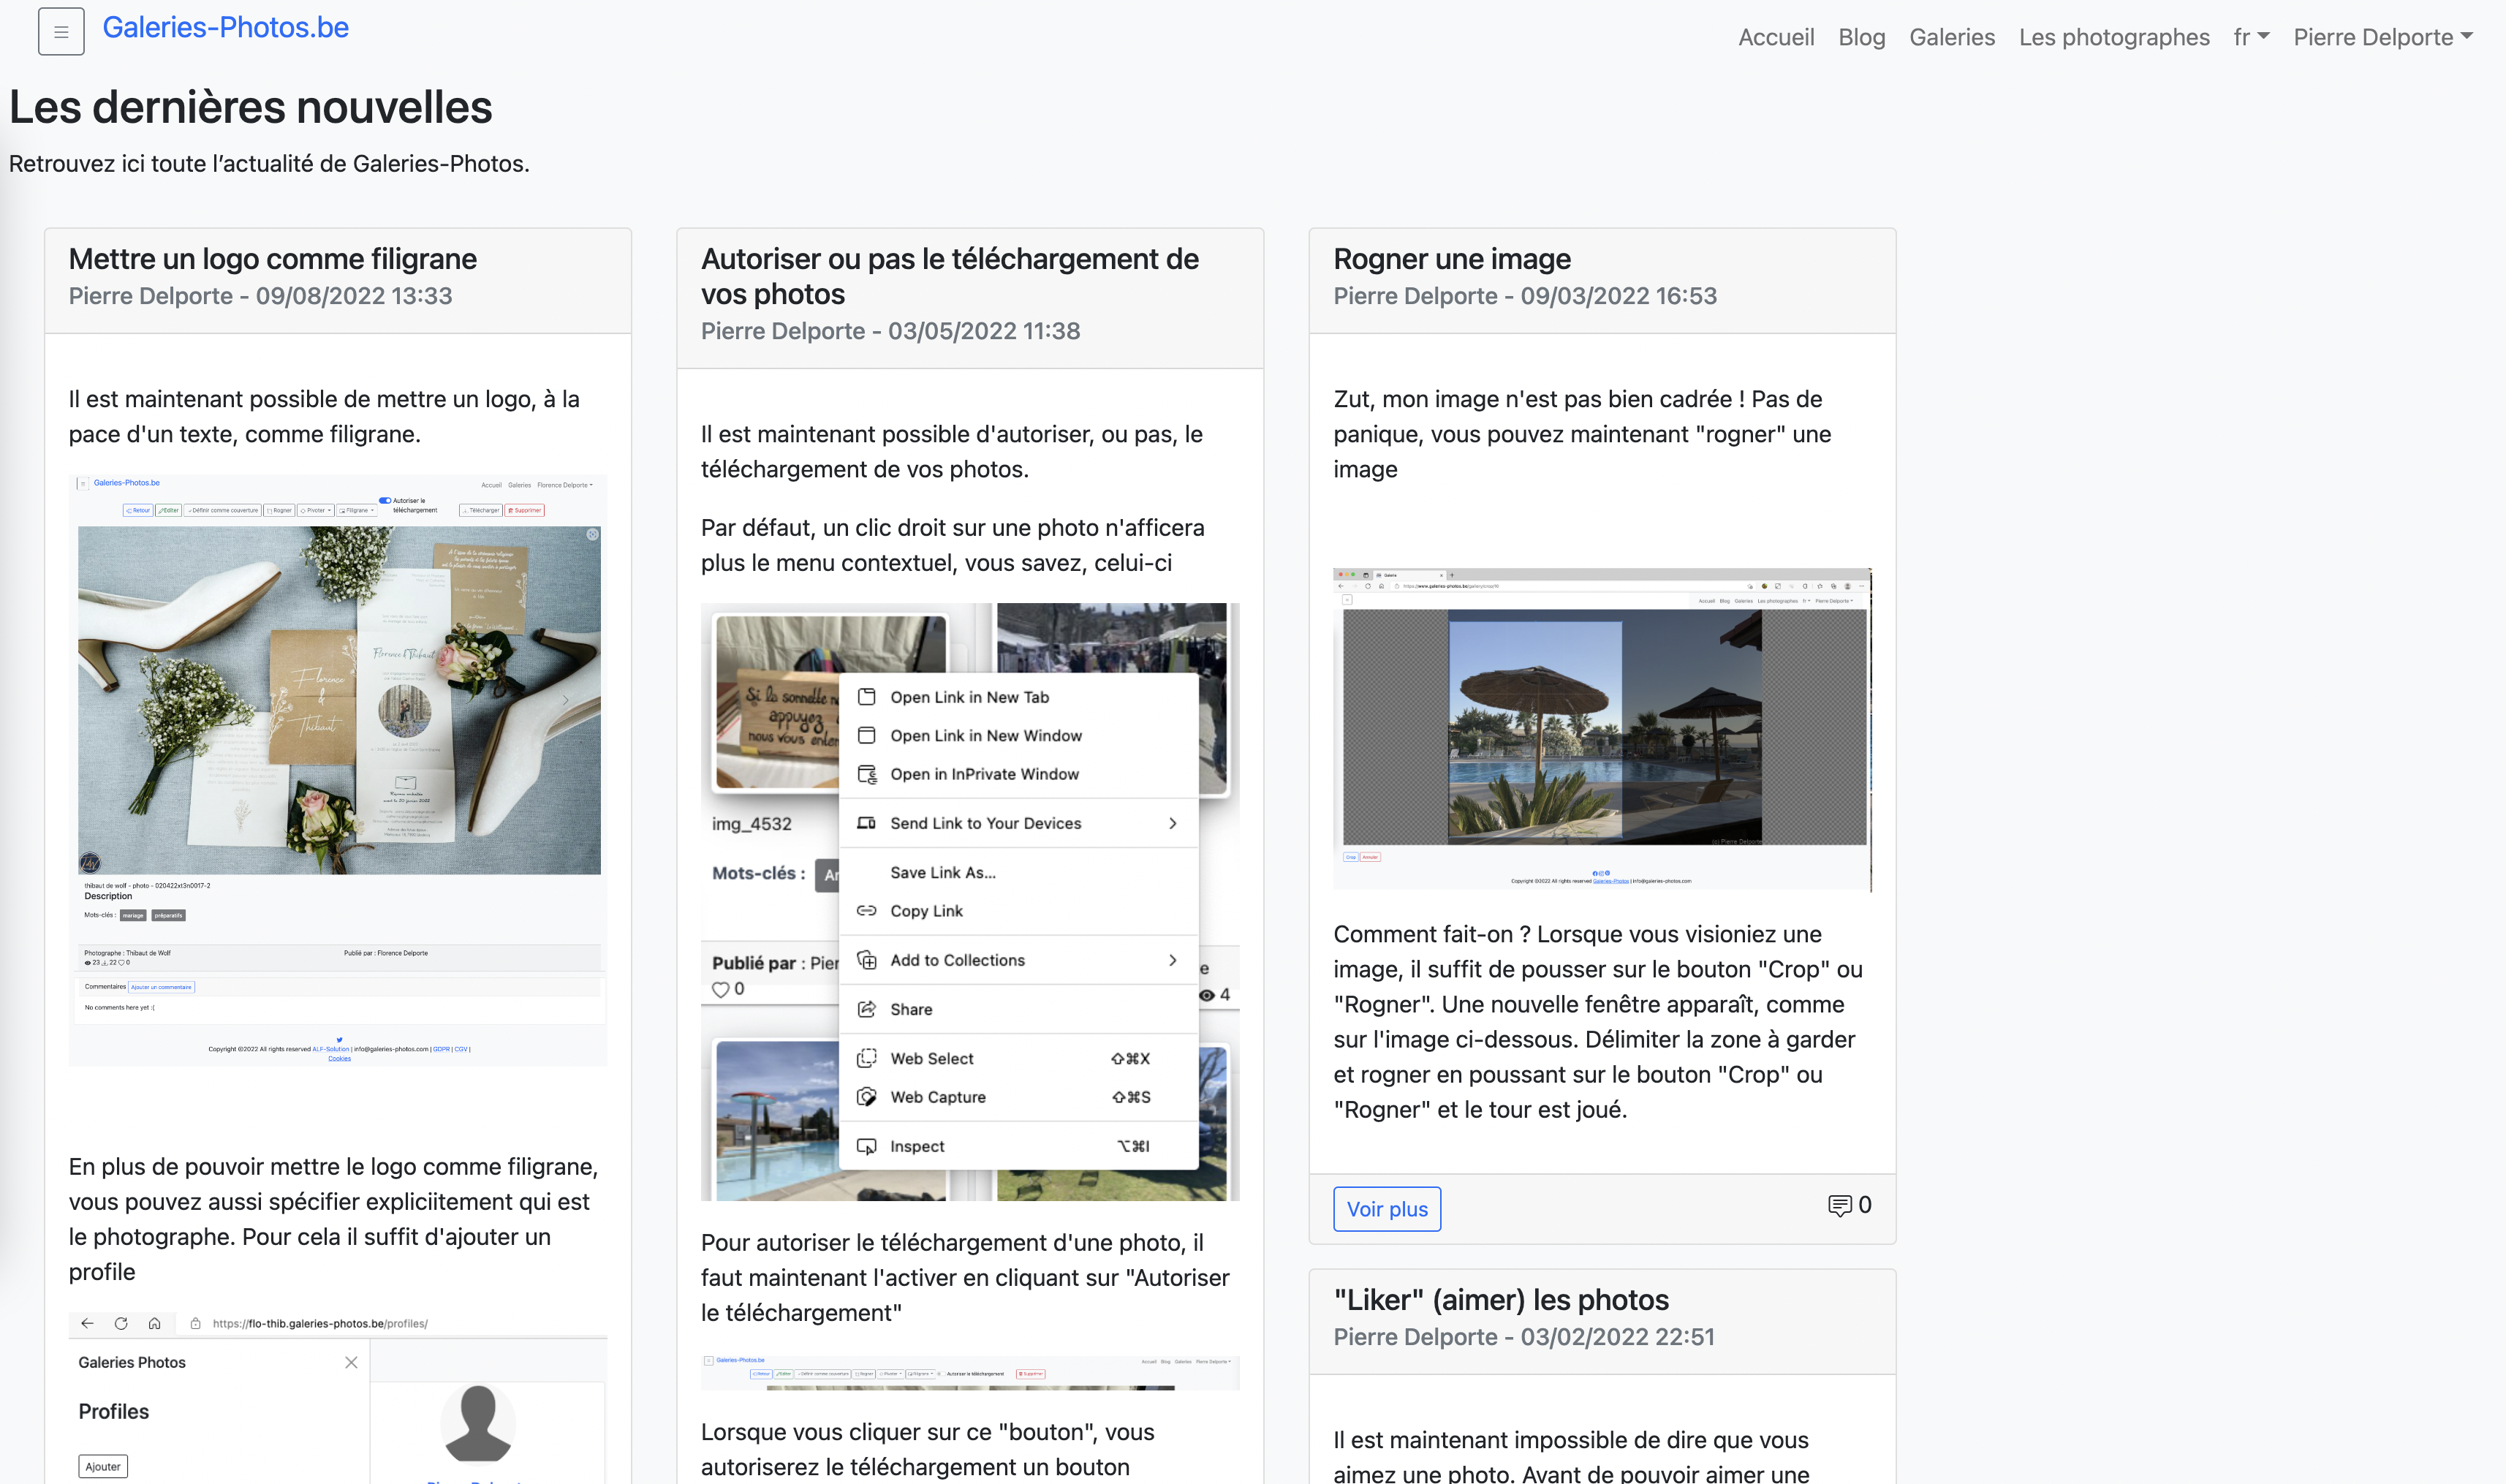The width and height of the screenshot is (2506, 1484).
Task: Click "Save Link As..." in the pictured menu
Action: 943,872
